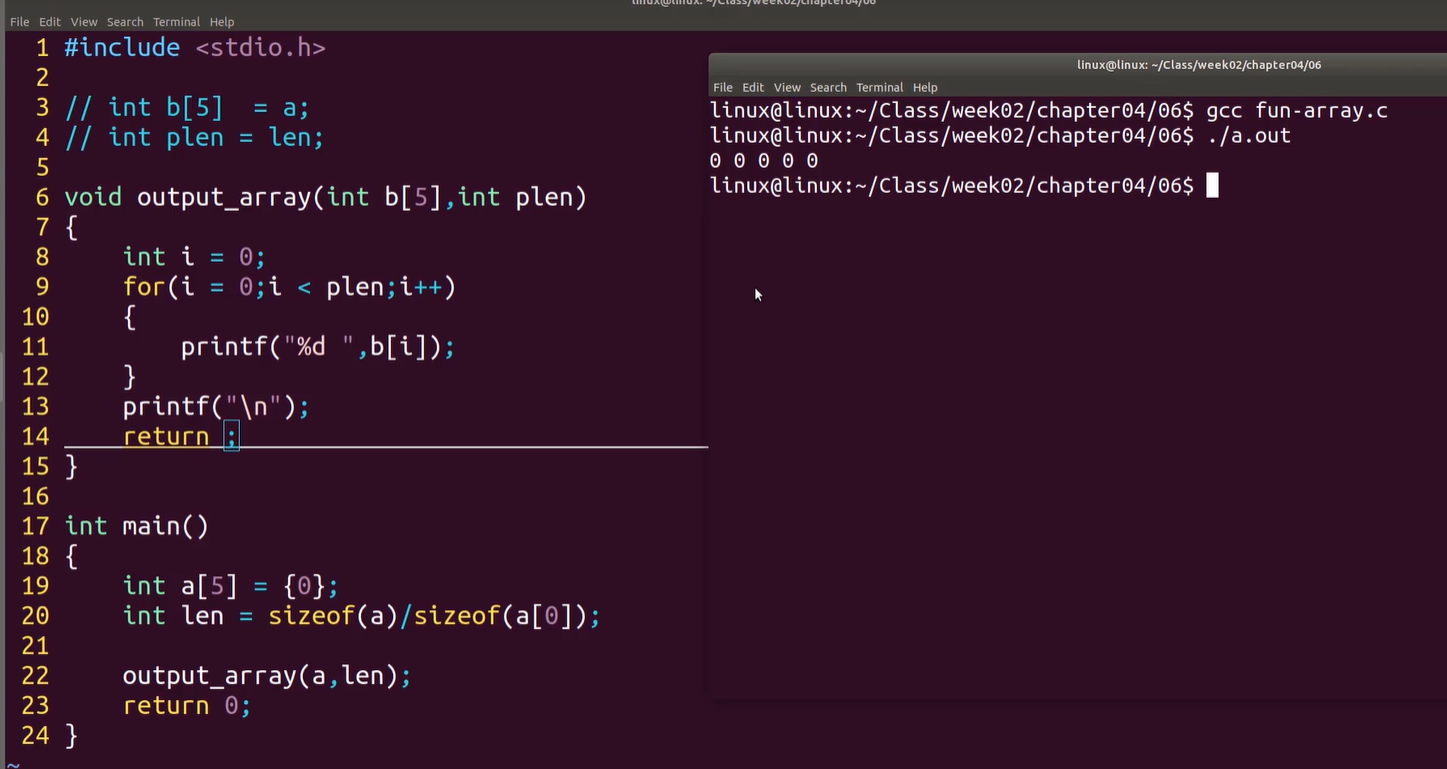Open Terminal menu in front terminal window

pyautogui.click(x=879, y=88)
